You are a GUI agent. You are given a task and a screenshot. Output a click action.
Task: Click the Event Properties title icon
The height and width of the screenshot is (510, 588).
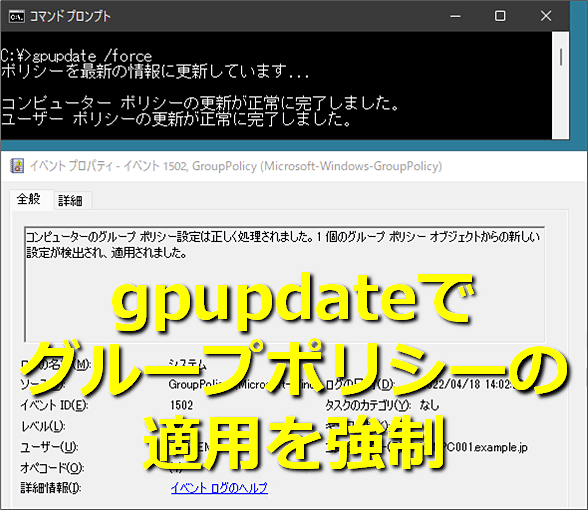pyautogui.click(x=17, y=165)
